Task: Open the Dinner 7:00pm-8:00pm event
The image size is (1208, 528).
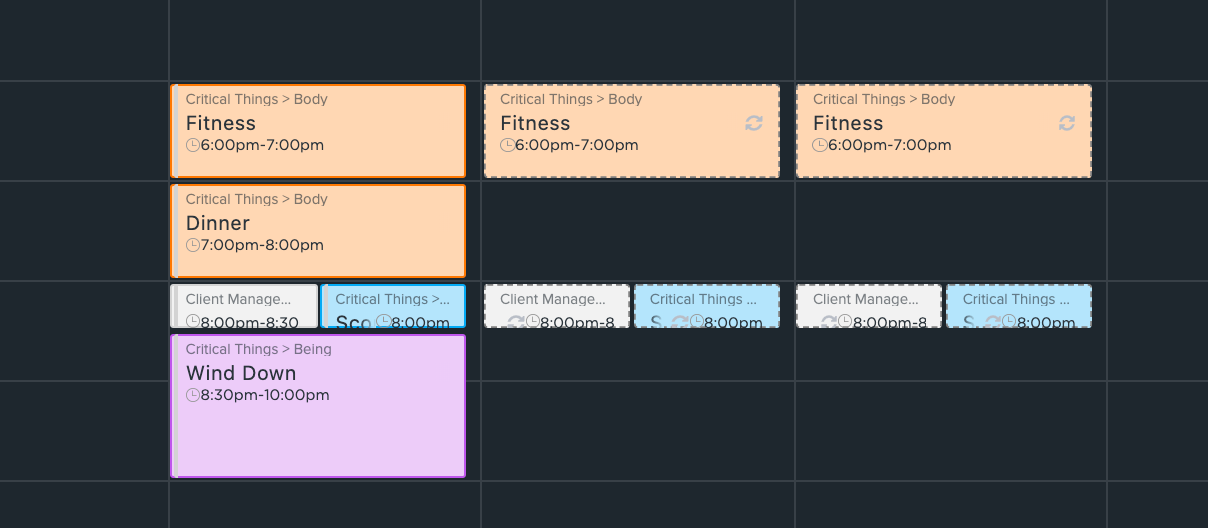Action: [318, 231]
